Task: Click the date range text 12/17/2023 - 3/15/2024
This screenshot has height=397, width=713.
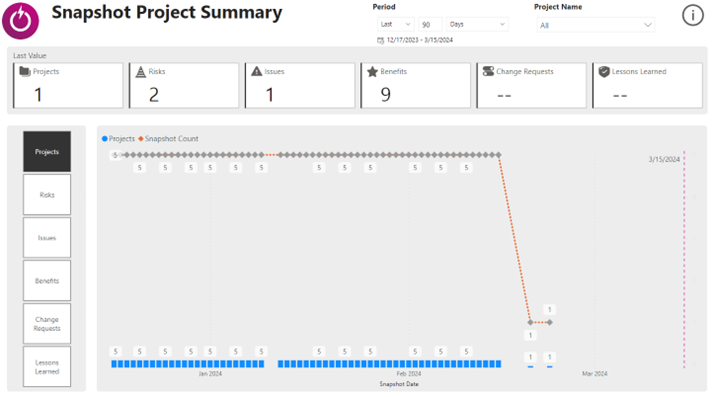Action: click(x=420, y=40)
